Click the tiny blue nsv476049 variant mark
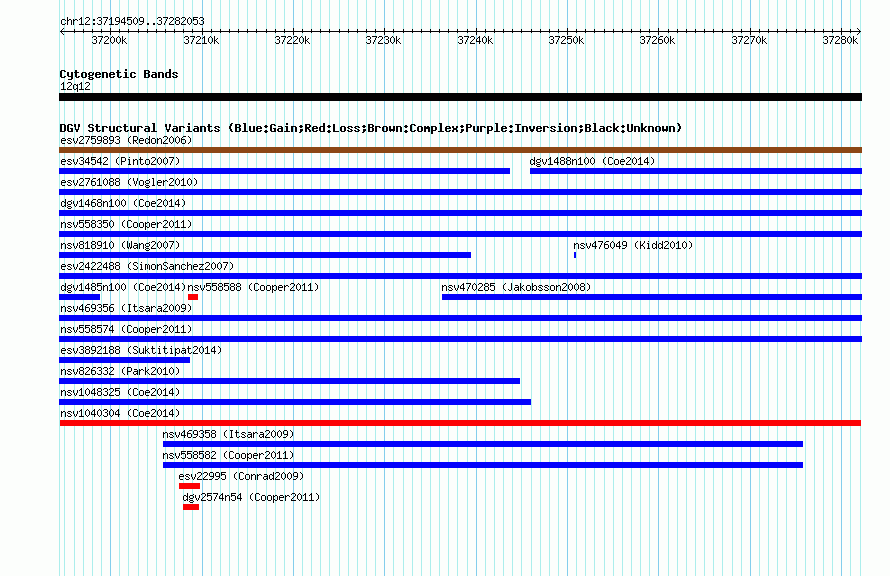The height and width of the screenshot is (576, 890). (x=575, y=255)
